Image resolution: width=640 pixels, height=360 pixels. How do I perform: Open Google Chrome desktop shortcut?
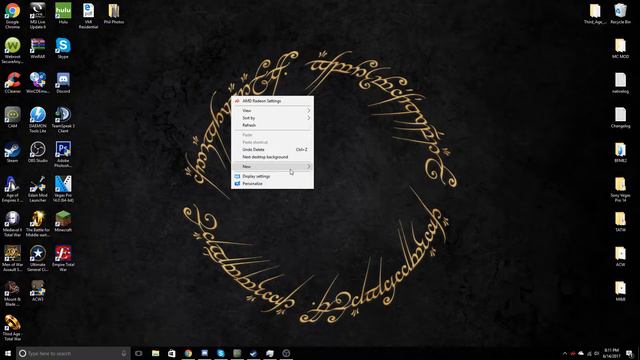pos(12,16)
